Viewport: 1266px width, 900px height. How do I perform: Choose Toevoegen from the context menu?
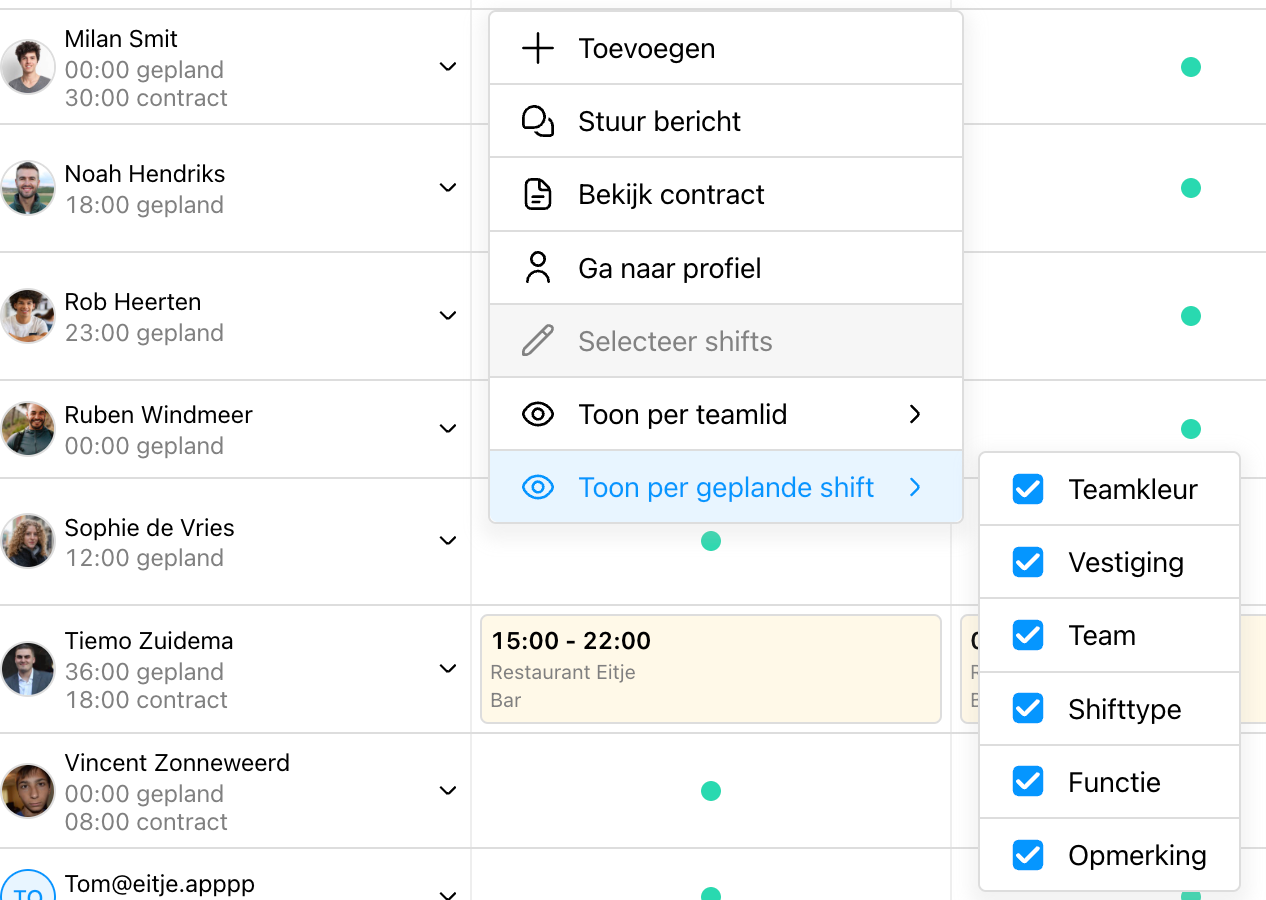pos(726,48)
